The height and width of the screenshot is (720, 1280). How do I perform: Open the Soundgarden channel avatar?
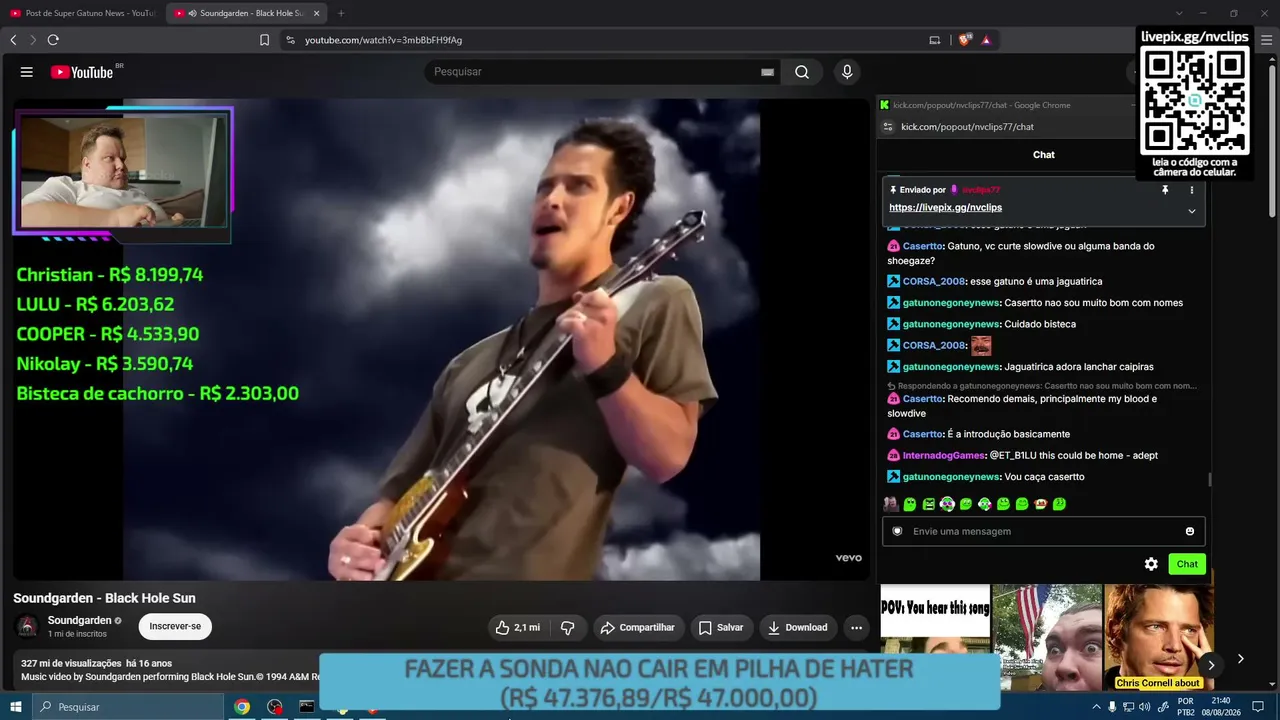28,627
